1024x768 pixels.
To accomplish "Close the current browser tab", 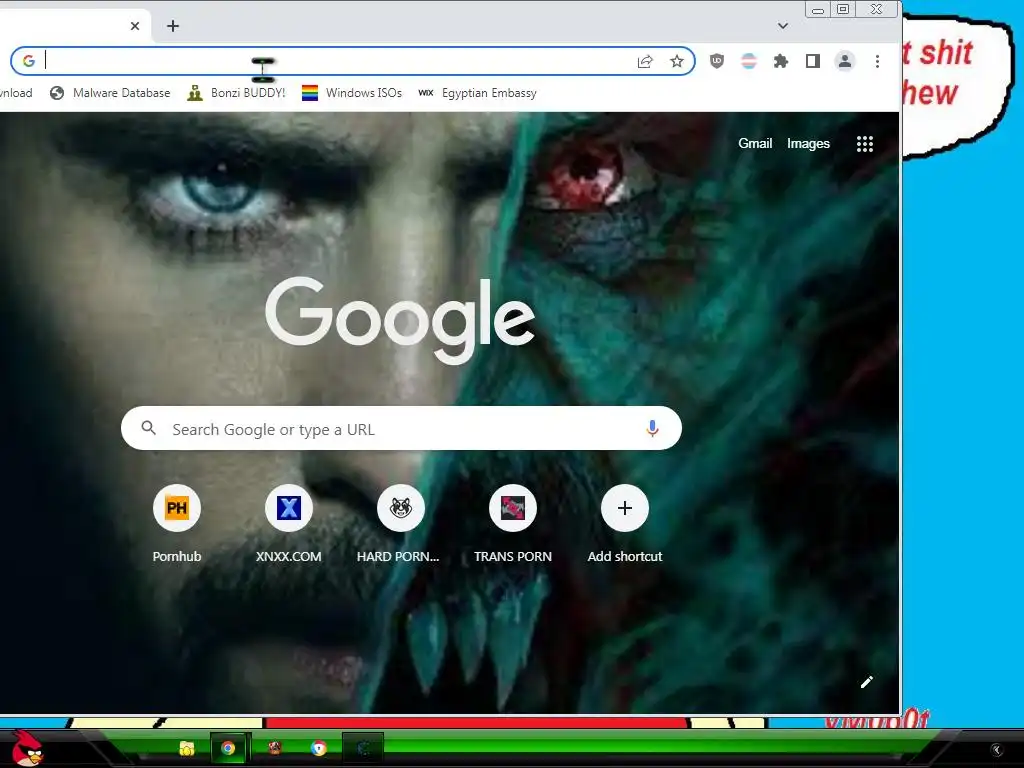I will click(135, 26).
